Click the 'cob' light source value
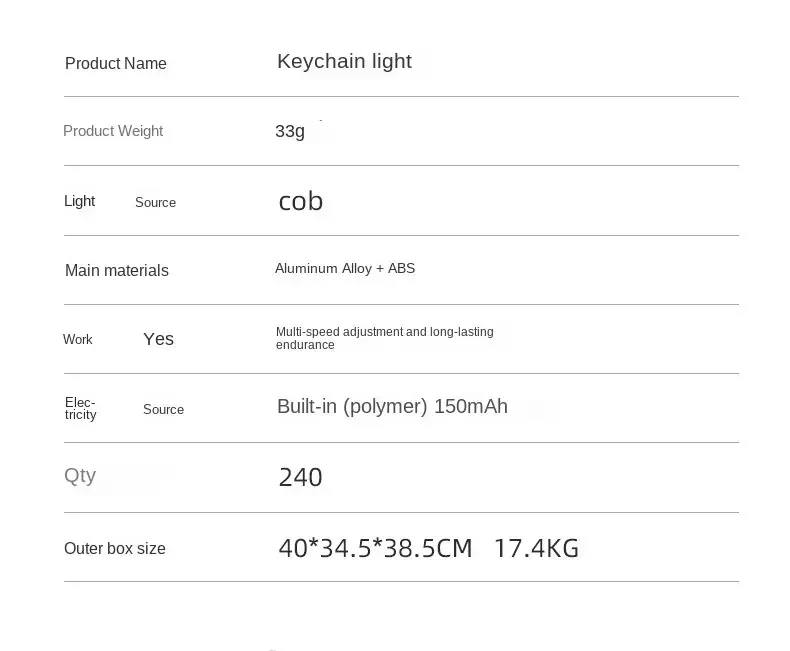This screenshot has height=651, width=790. [300, 201]
